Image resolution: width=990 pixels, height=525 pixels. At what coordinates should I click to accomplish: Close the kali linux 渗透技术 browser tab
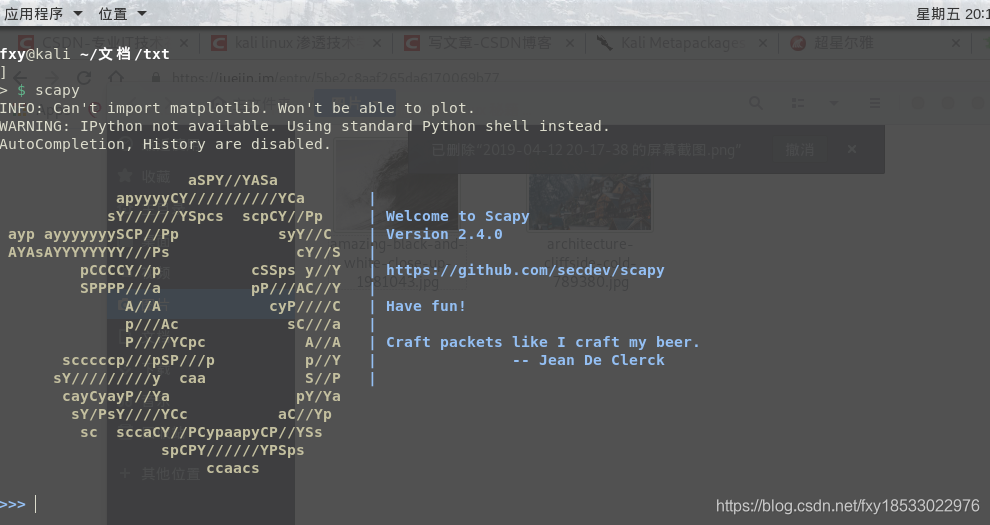point(377,43)
